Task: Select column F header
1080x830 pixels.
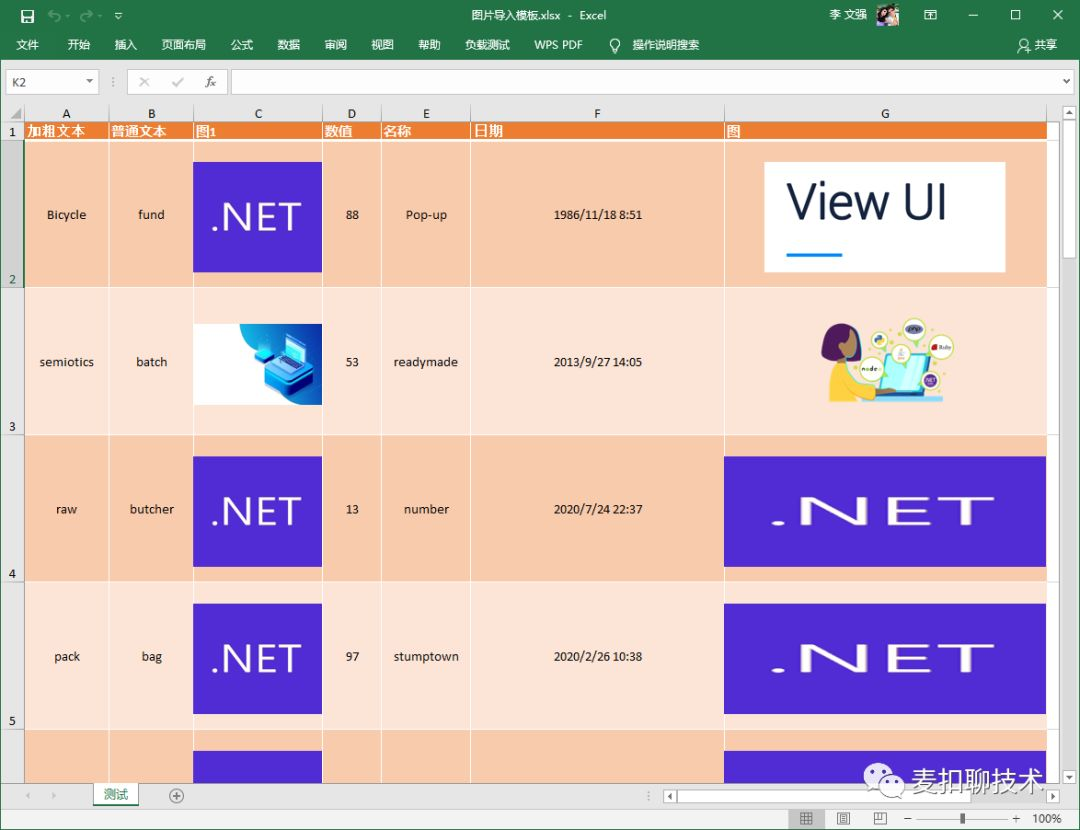Action: click(597, 114)
